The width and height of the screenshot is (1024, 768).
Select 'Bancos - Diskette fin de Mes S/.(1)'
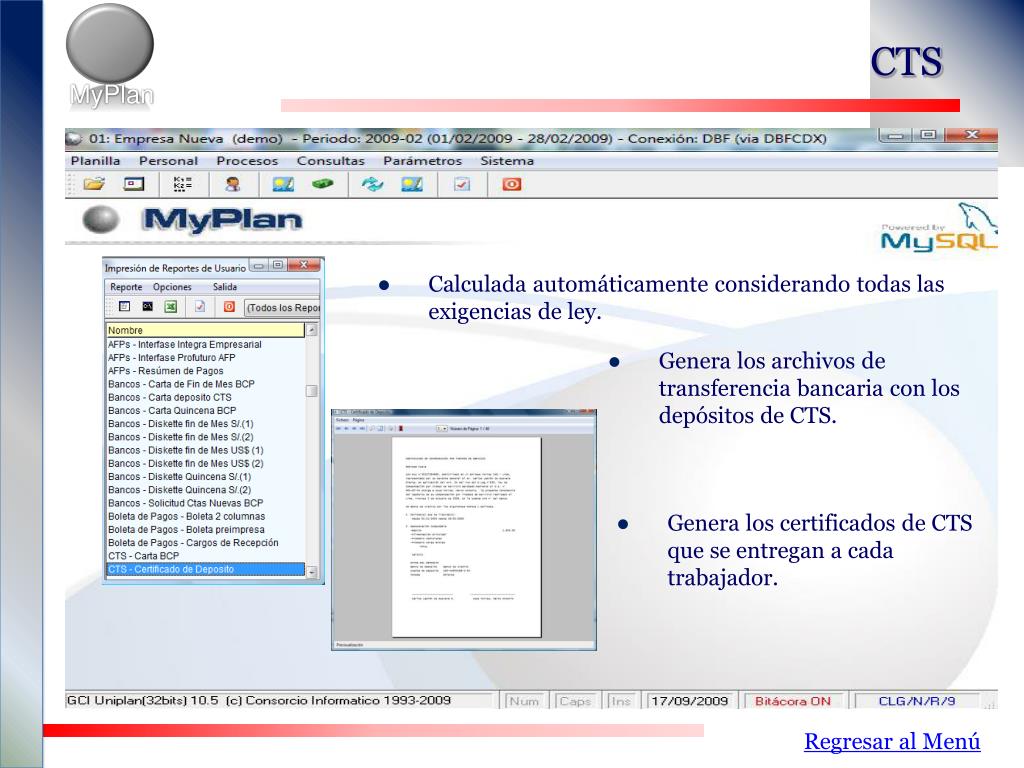(x=205, y=423)
